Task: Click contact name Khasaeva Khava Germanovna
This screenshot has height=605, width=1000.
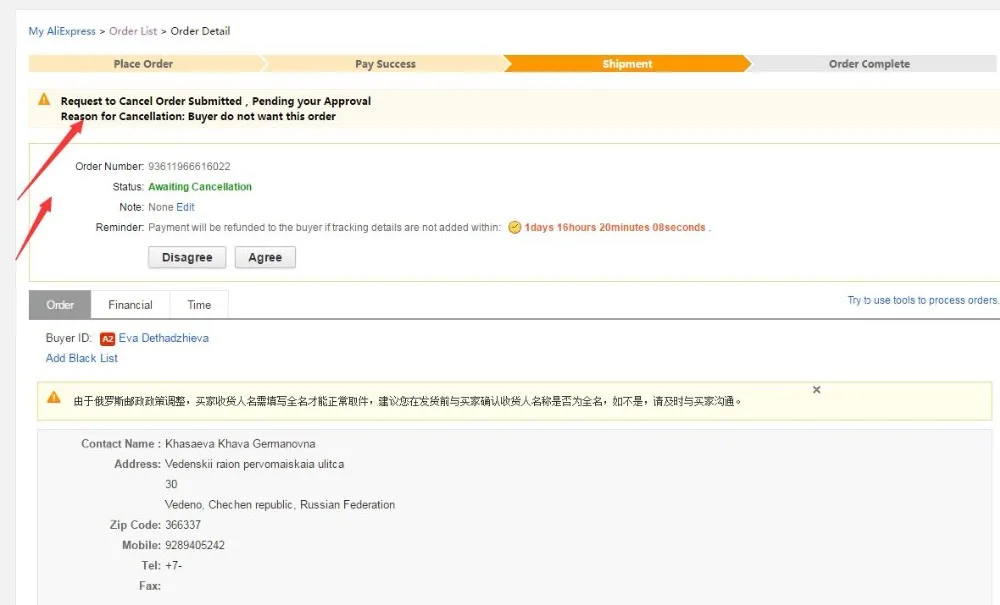Action: tap(240, 444)
